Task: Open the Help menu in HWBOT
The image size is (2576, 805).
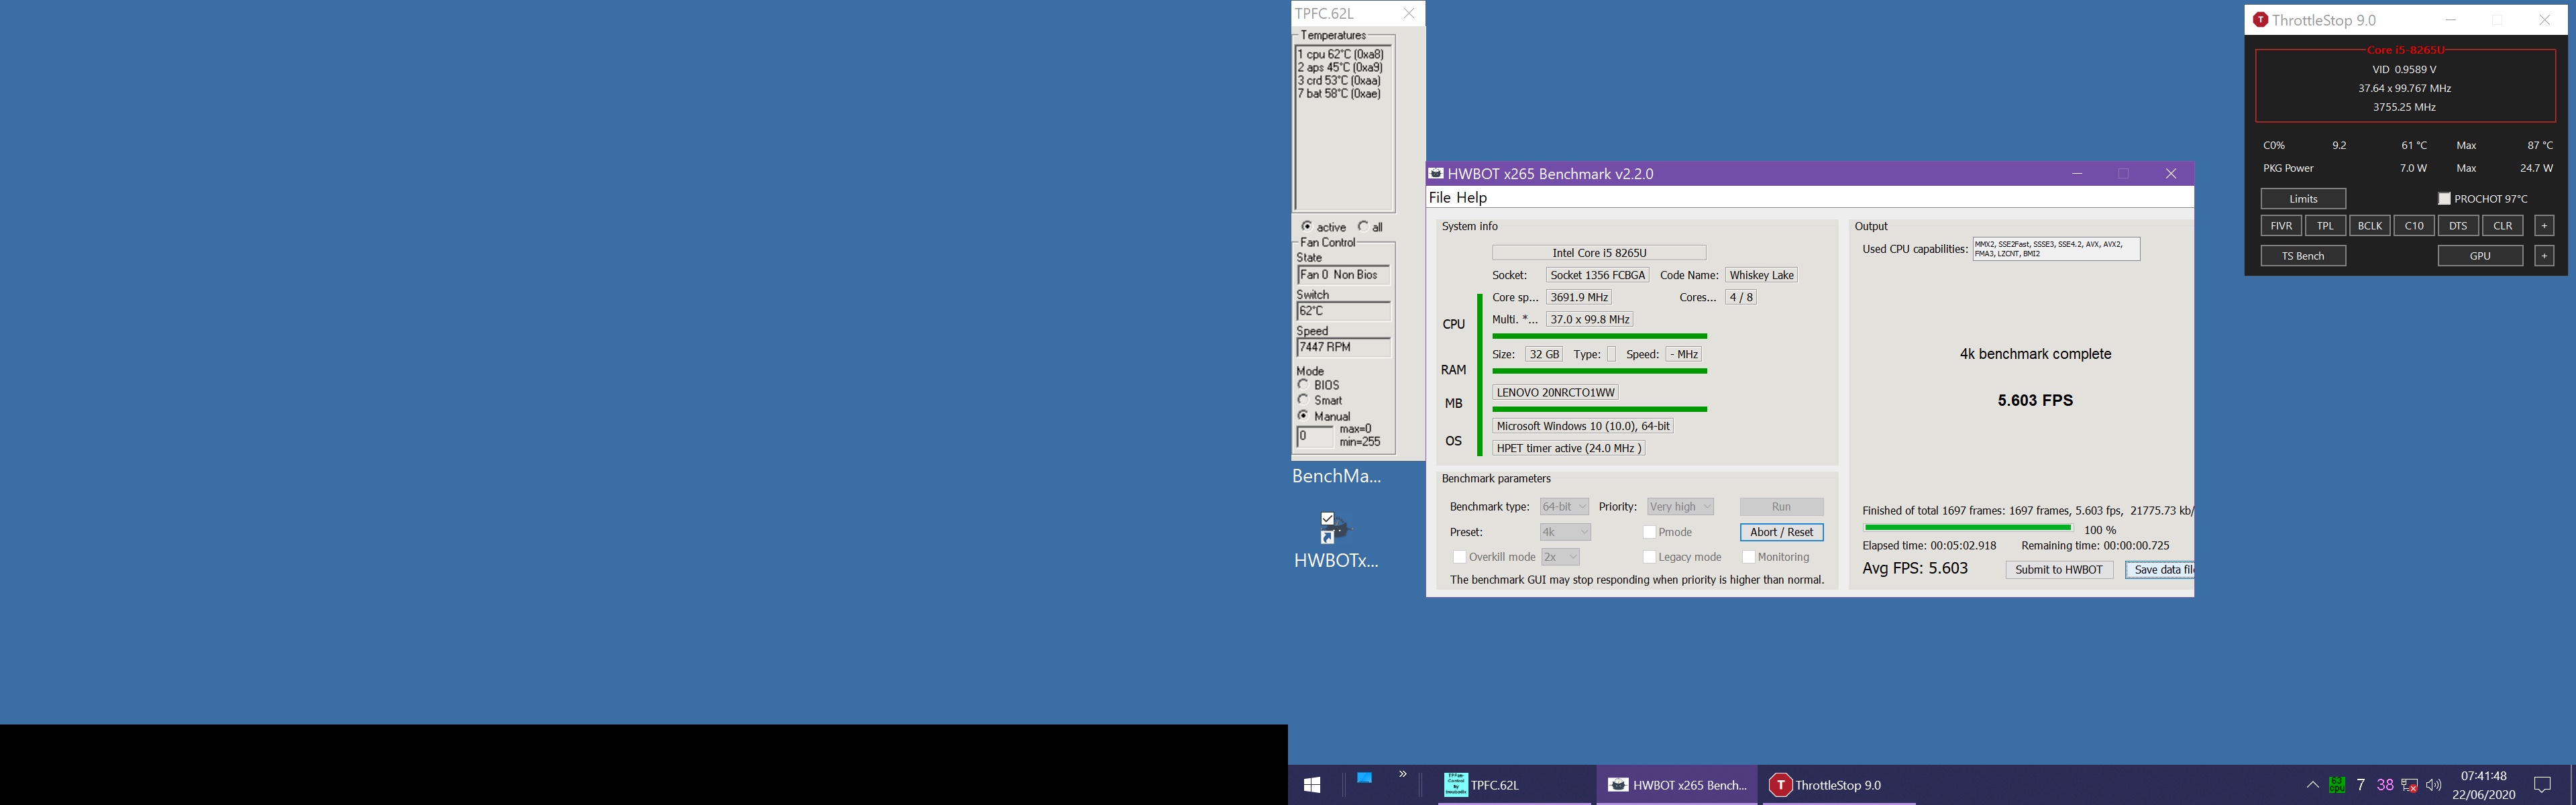Action: pos(1471,198)
